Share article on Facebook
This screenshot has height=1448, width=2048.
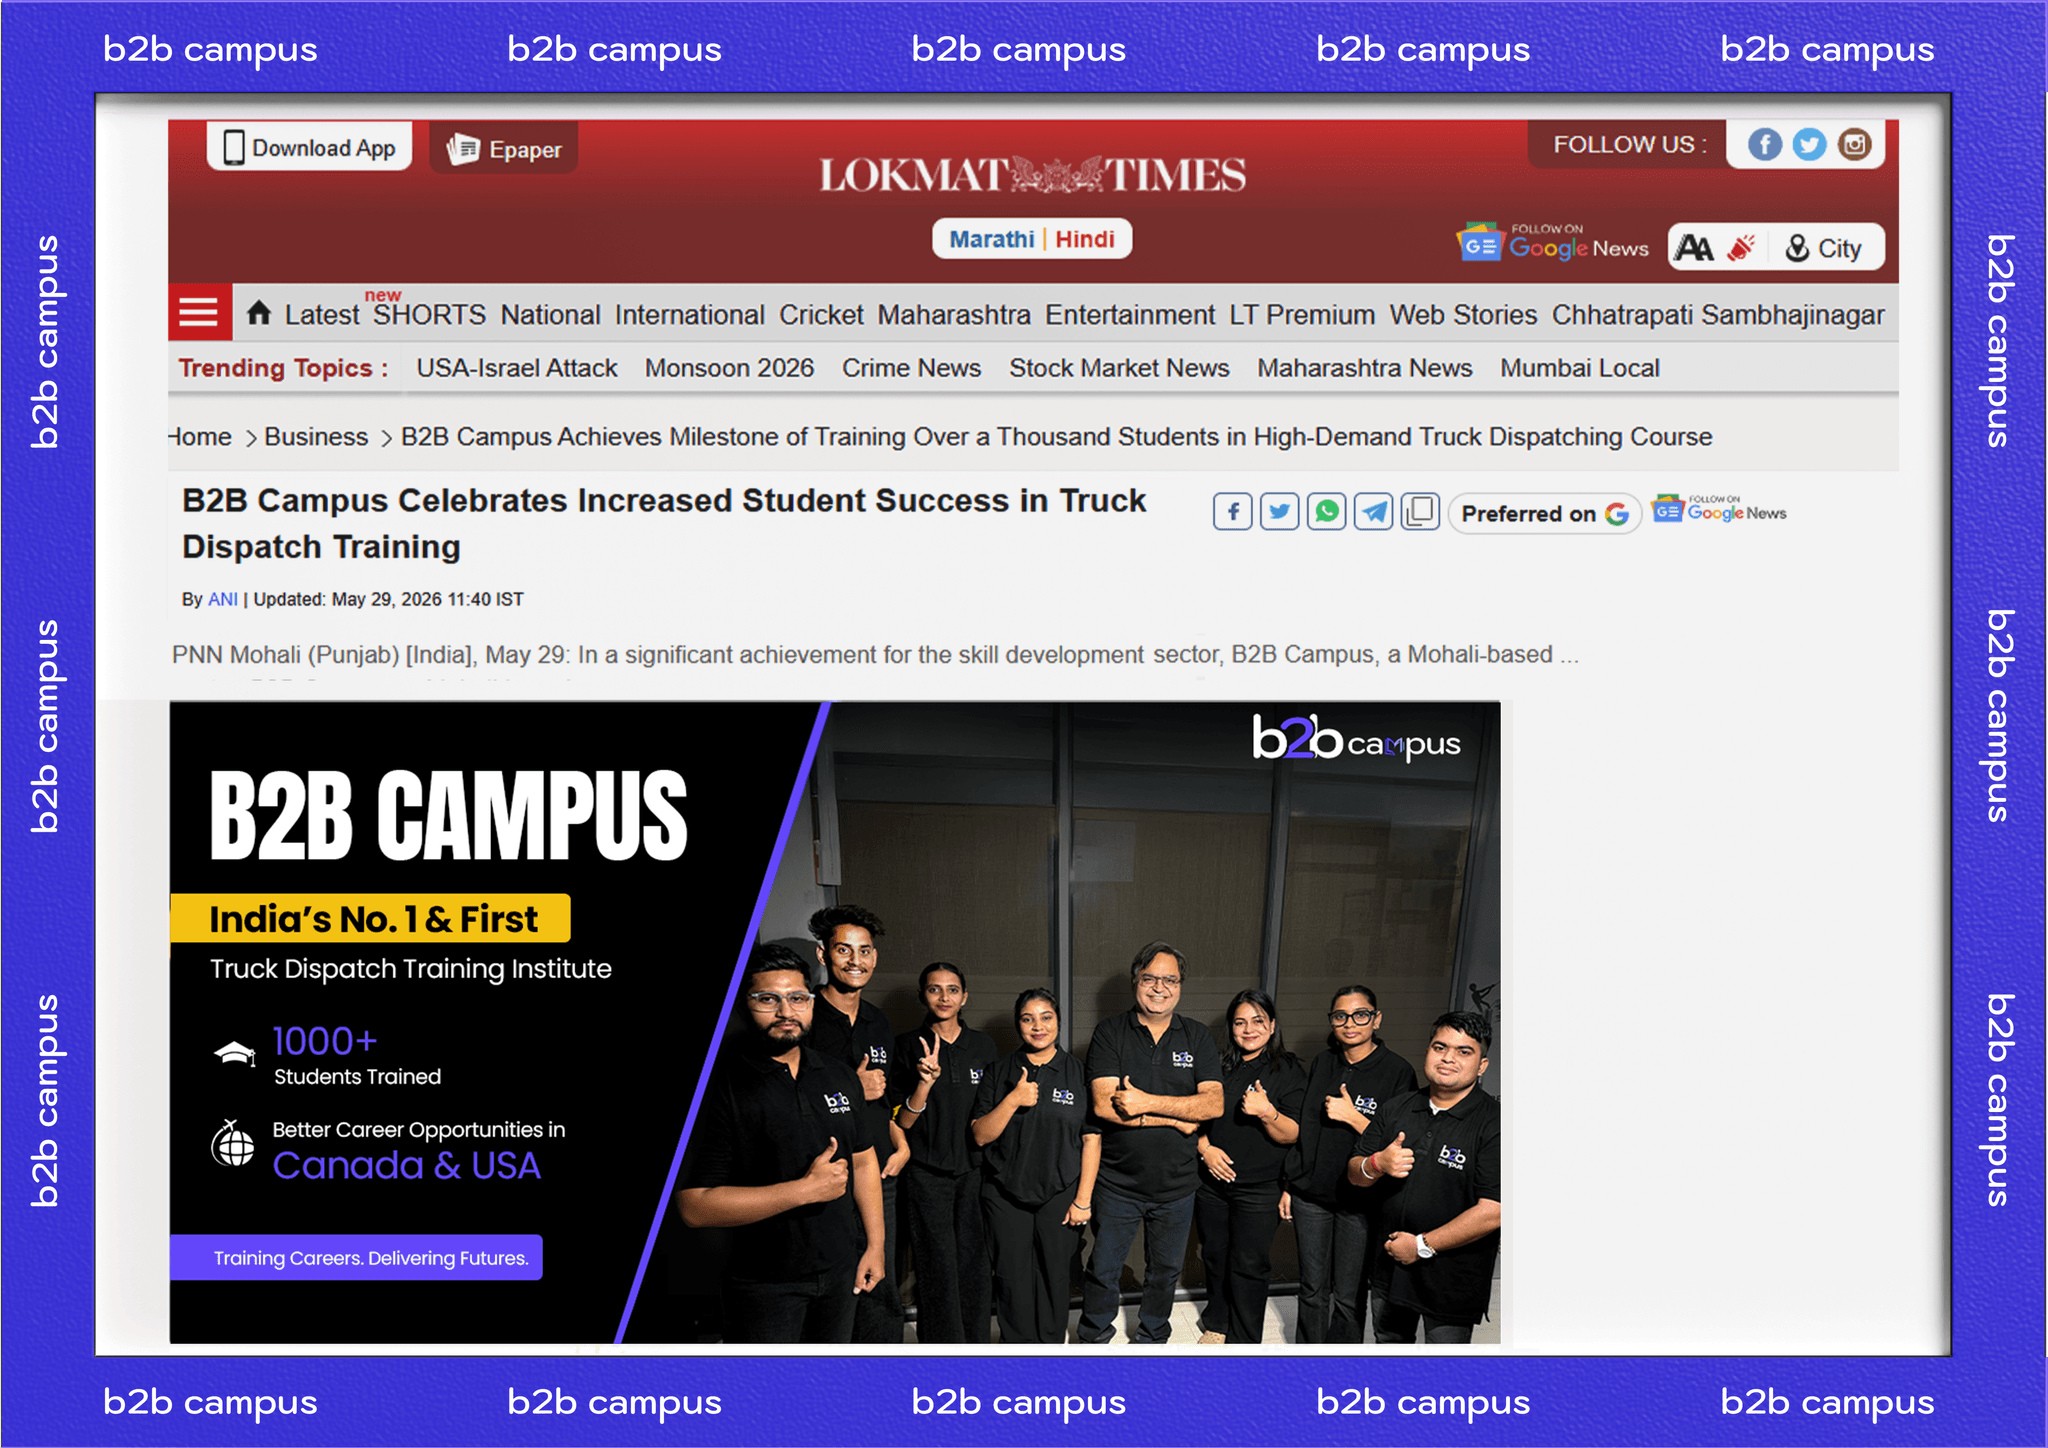1232,512
